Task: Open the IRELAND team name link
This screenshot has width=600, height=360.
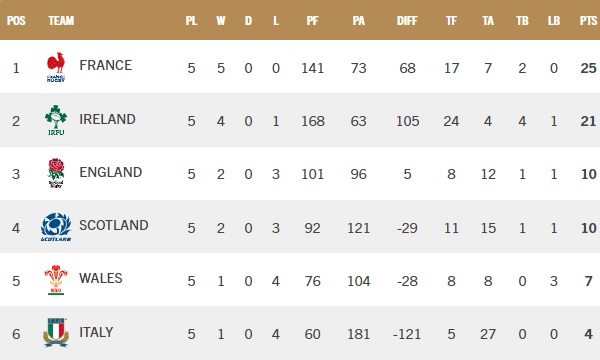Action: tap(108, 119)
